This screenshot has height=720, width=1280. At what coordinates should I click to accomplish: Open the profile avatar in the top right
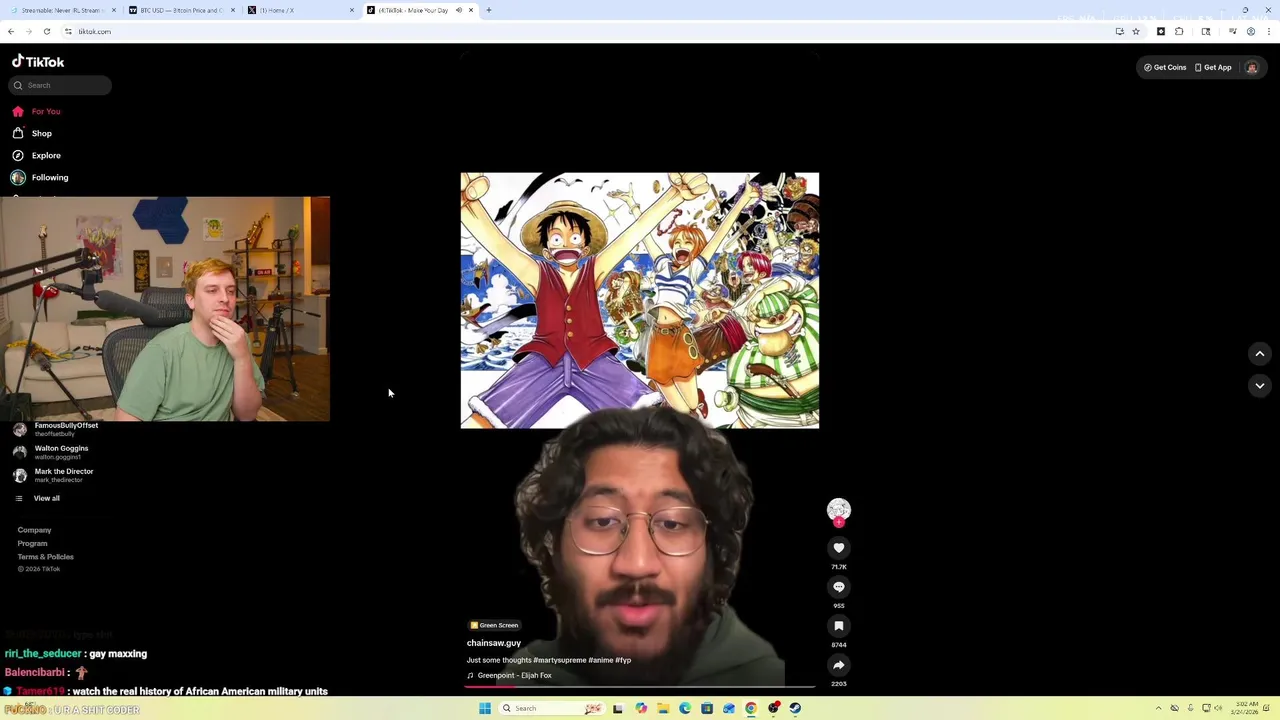click(x=1251, y=67)
